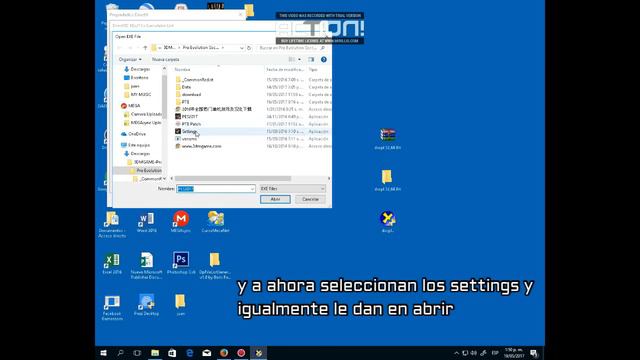Screen dimensions: 640x360
Task: Open the Word 2016 desktop shortcut
Action: 147,222
